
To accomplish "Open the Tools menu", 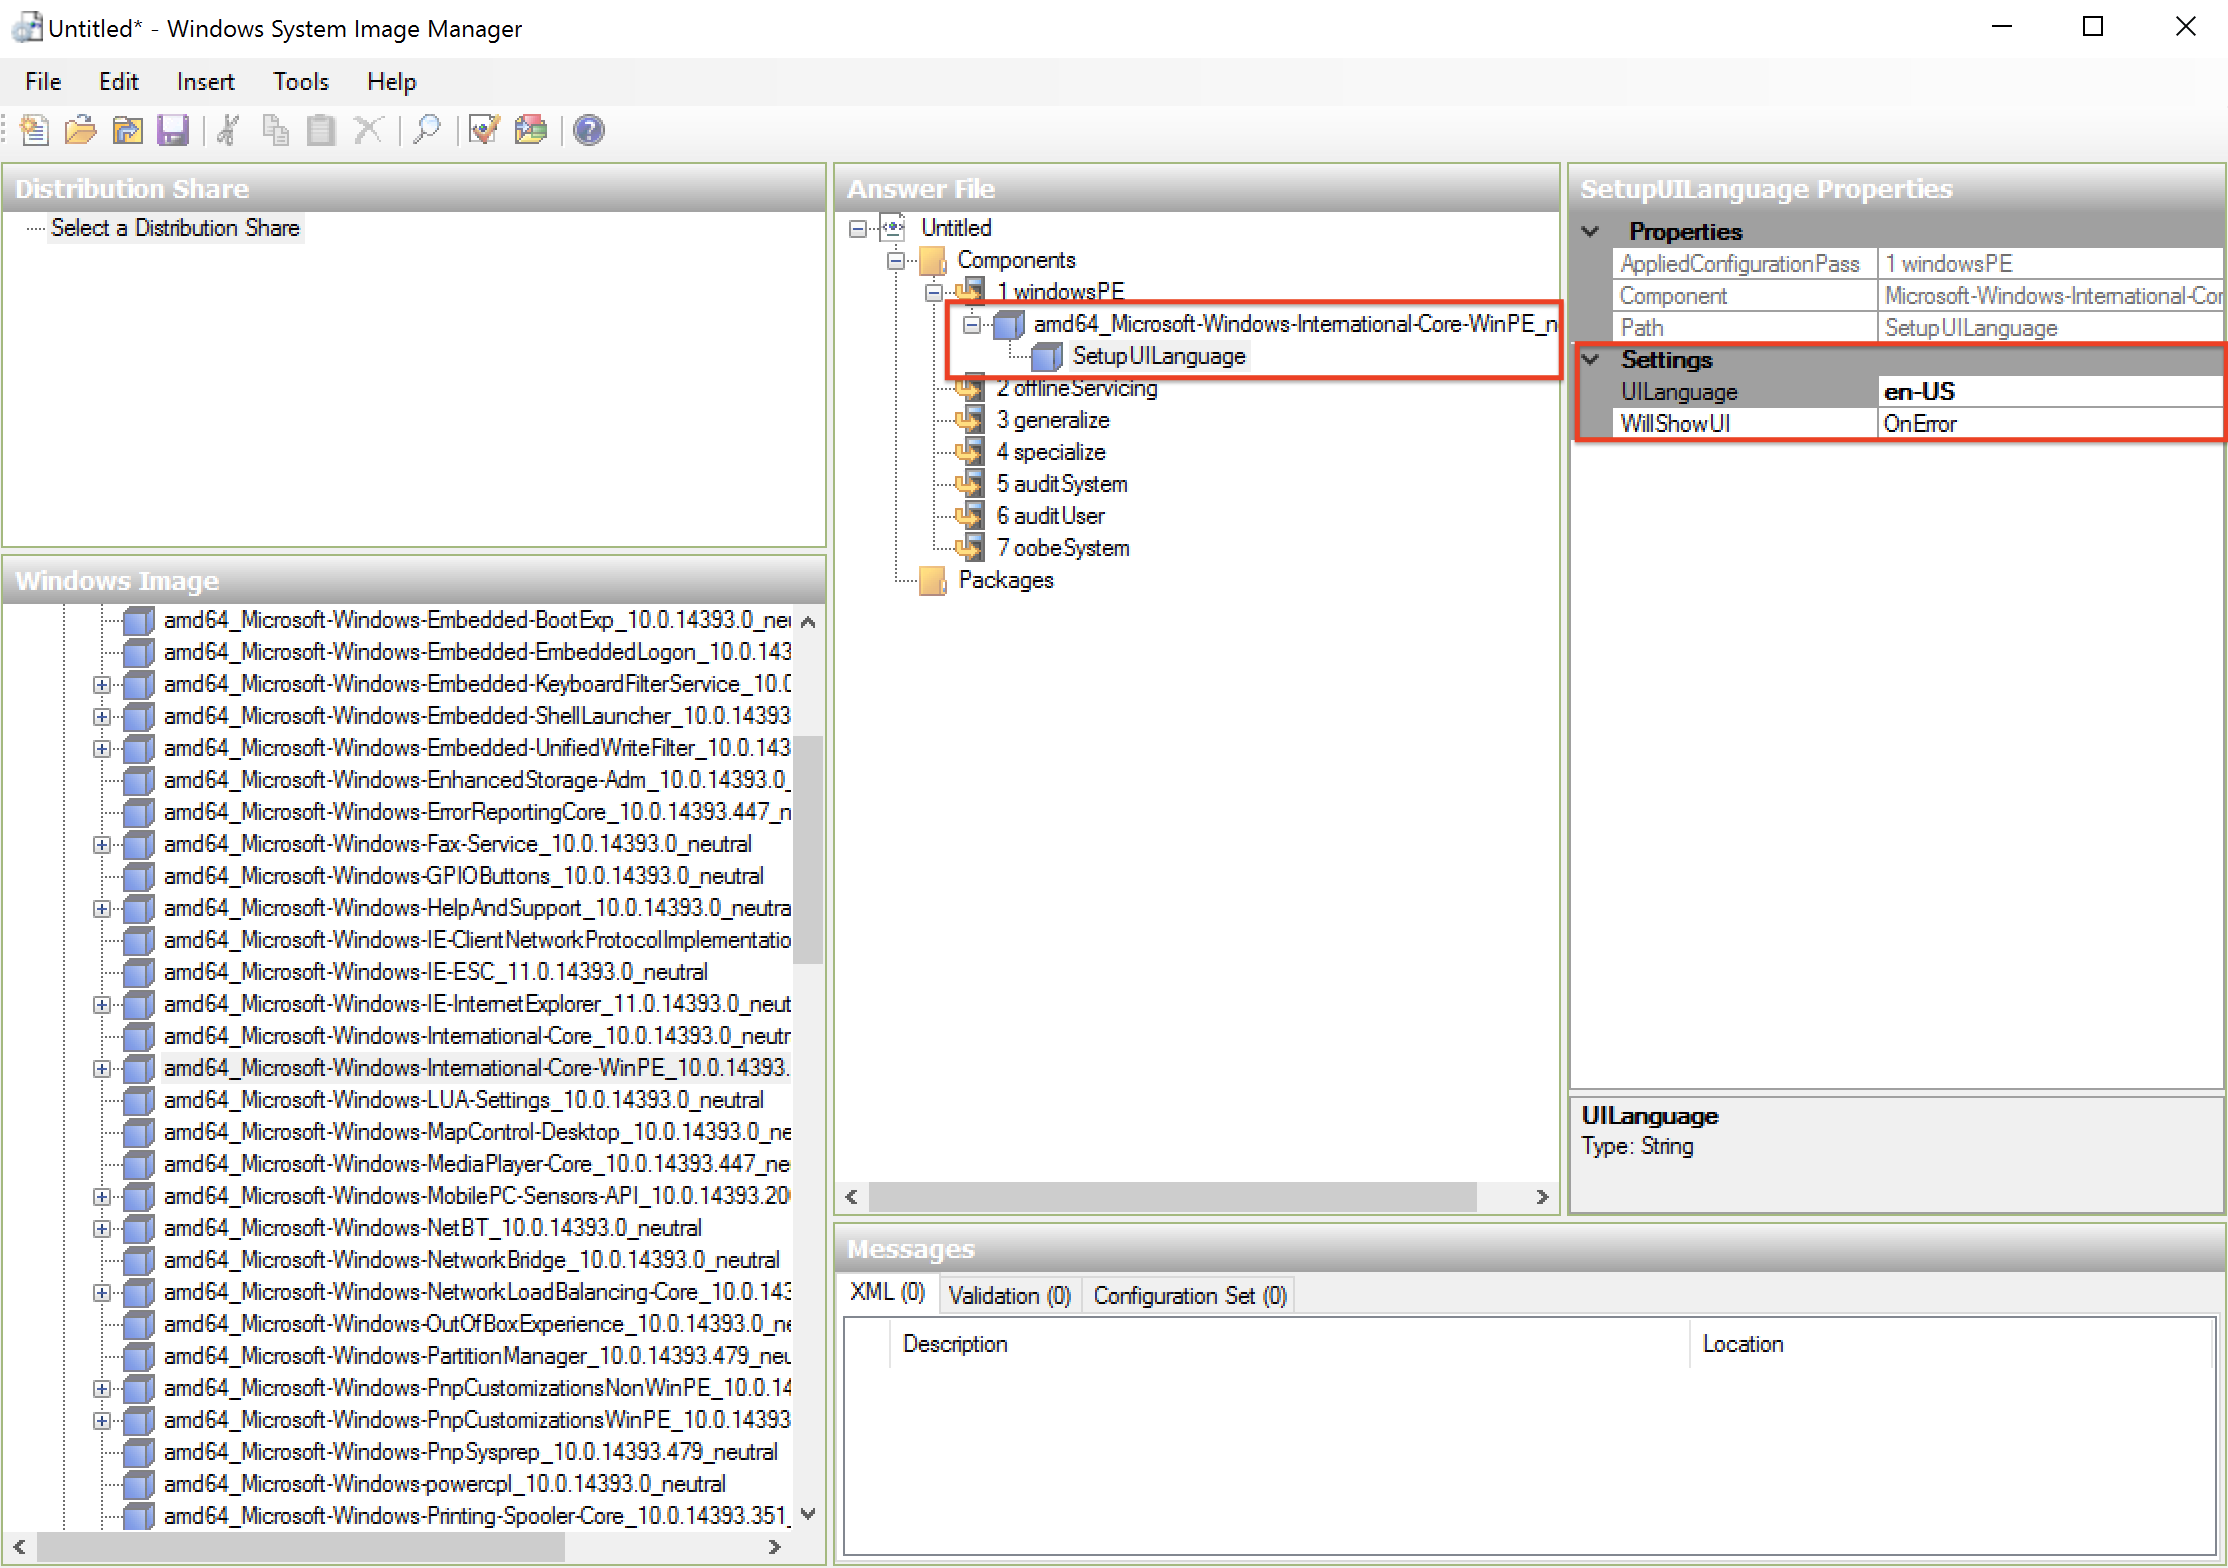I will pyautogui.click(x=300, y=81).
